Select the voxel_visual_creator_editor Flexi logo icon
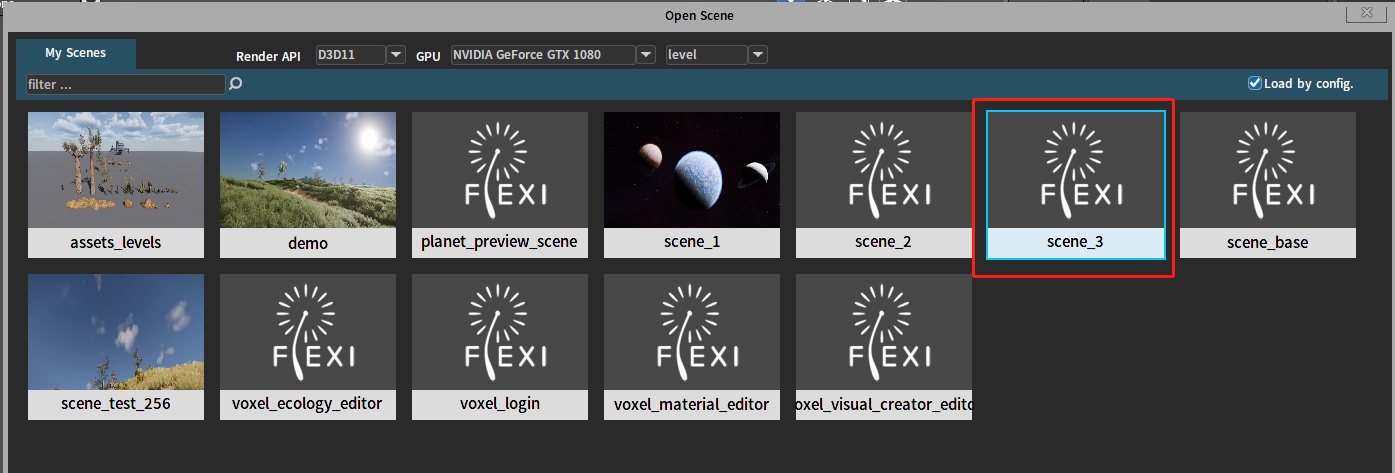1395x473 pixels. pos(883,331)
